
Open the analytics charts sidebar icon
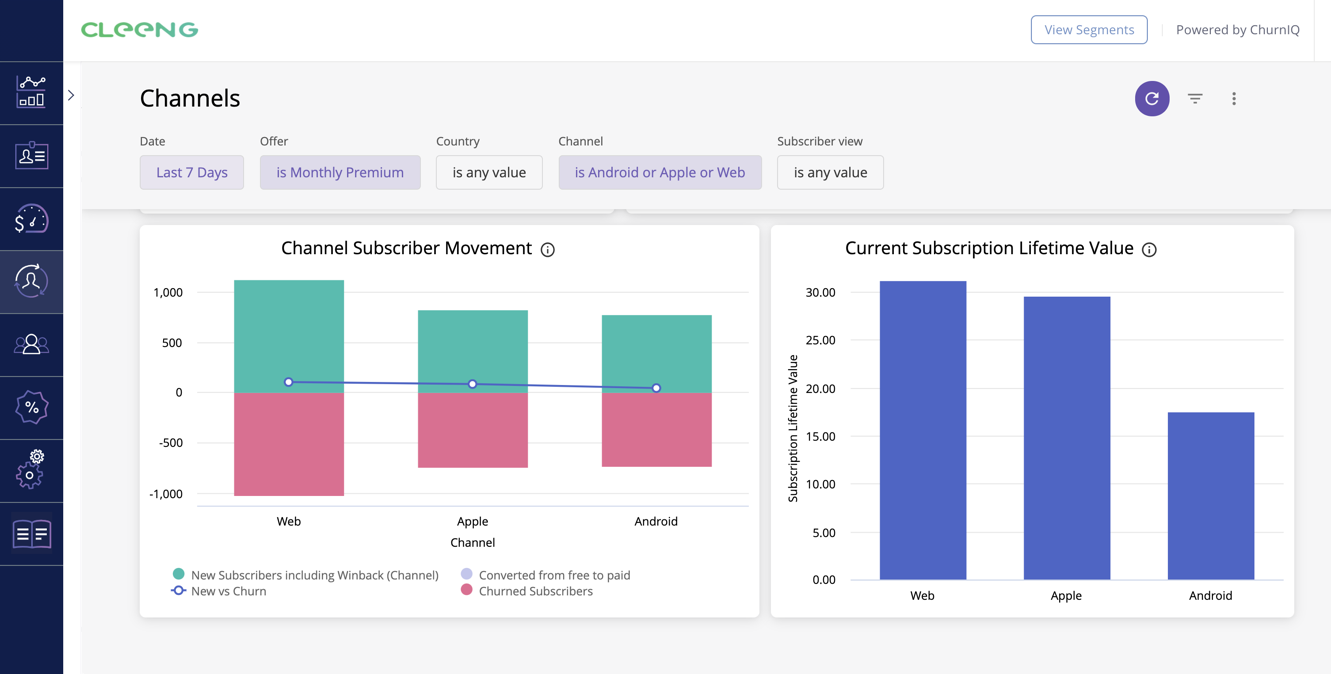(31, 92)
